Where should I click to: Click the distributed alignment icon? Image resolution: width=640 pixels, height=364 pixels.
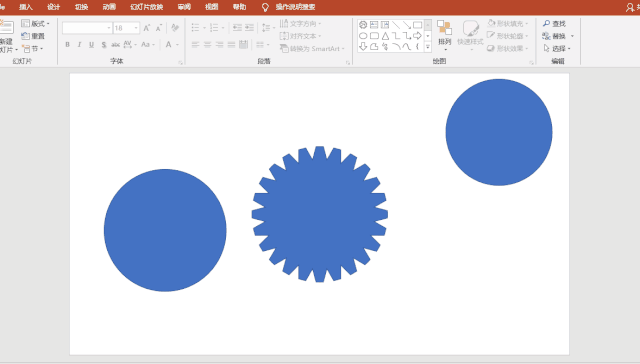tap(244, 44)
